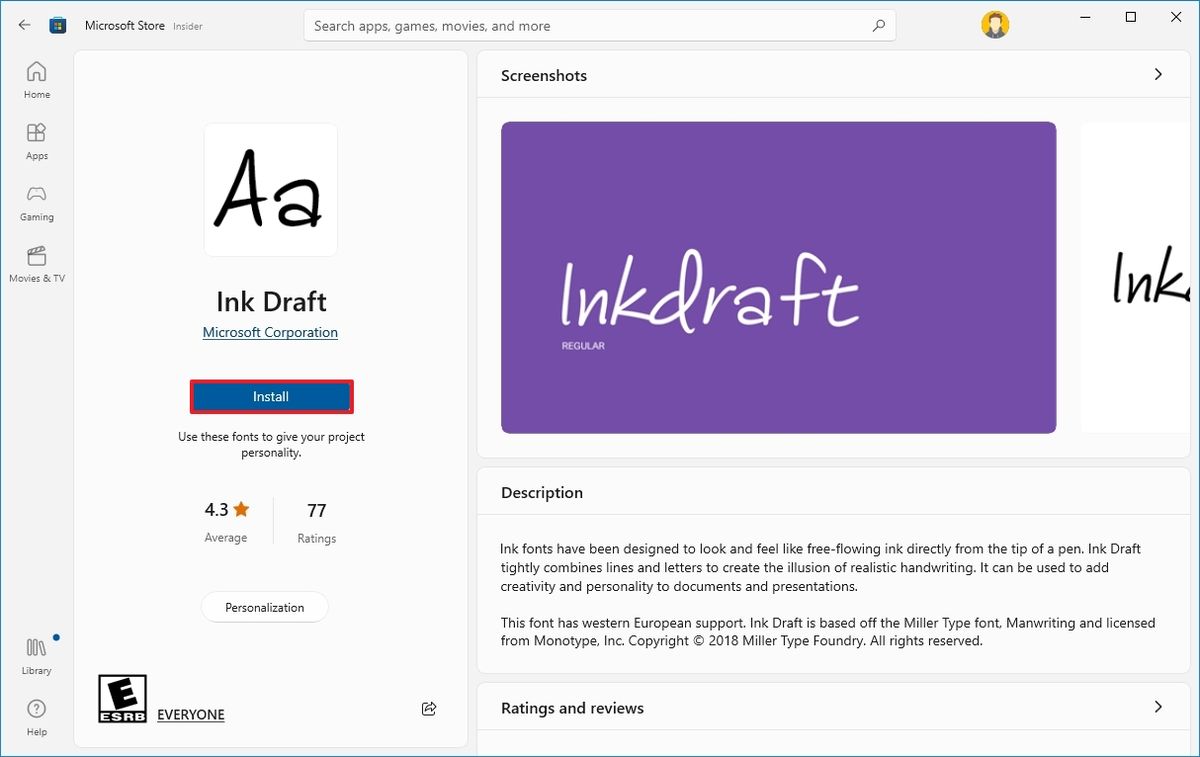The width and height of the screenshot is (1200, 757).
Task: Click the search field for apps and games
Action: click(600, 25)
